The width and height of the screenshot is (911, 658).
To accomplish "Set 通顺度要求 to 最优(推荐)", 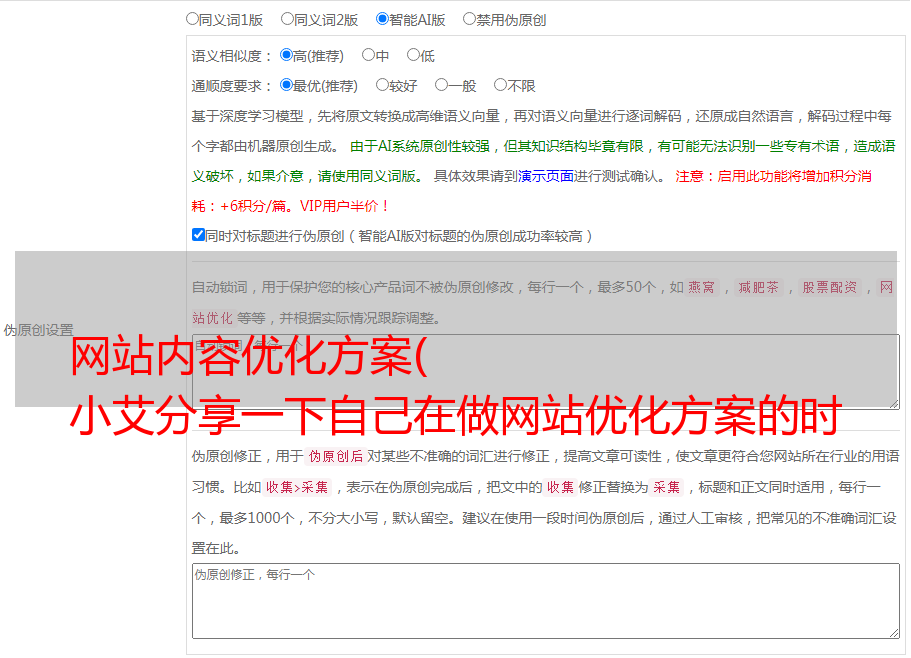I will click(286, 85).
